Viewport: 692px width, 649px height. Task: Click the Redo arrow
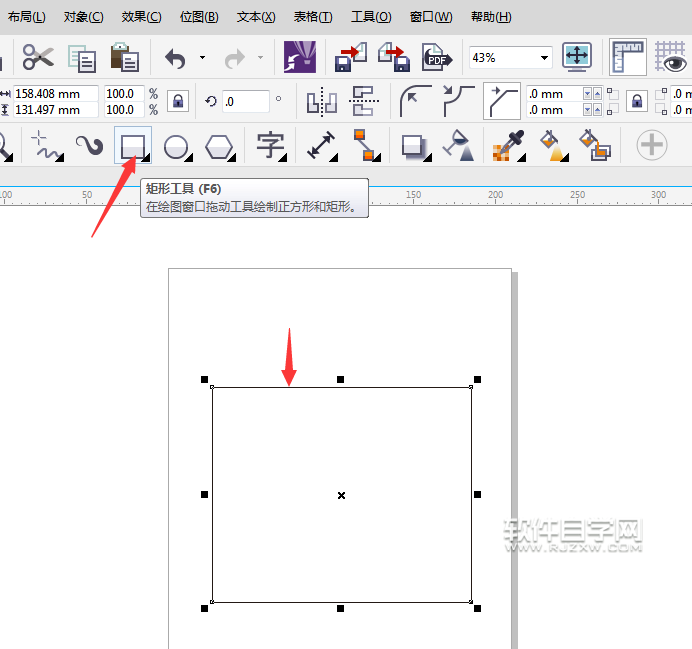(x=235, y=58)
